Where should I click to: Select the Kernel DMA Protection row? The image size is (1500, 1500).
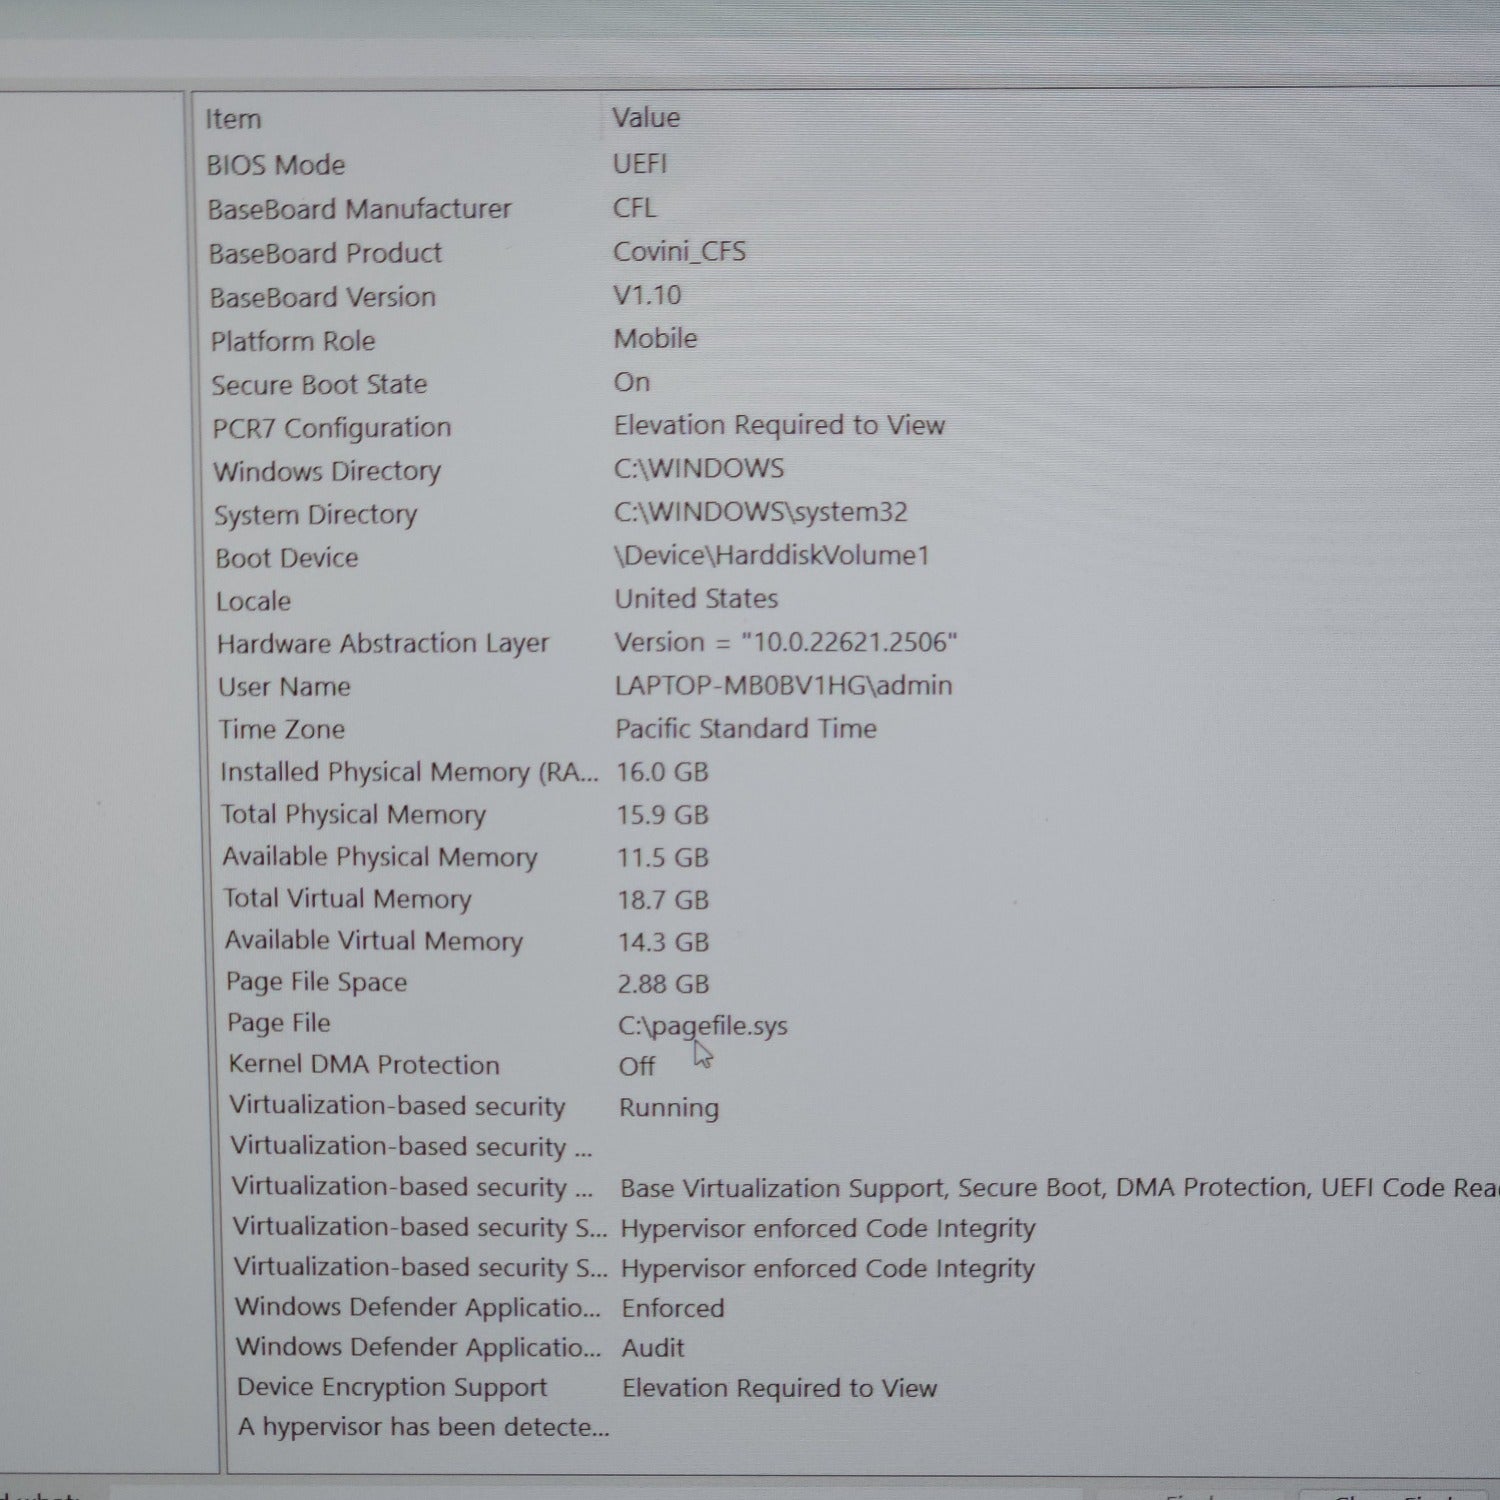pos(364,1064)
